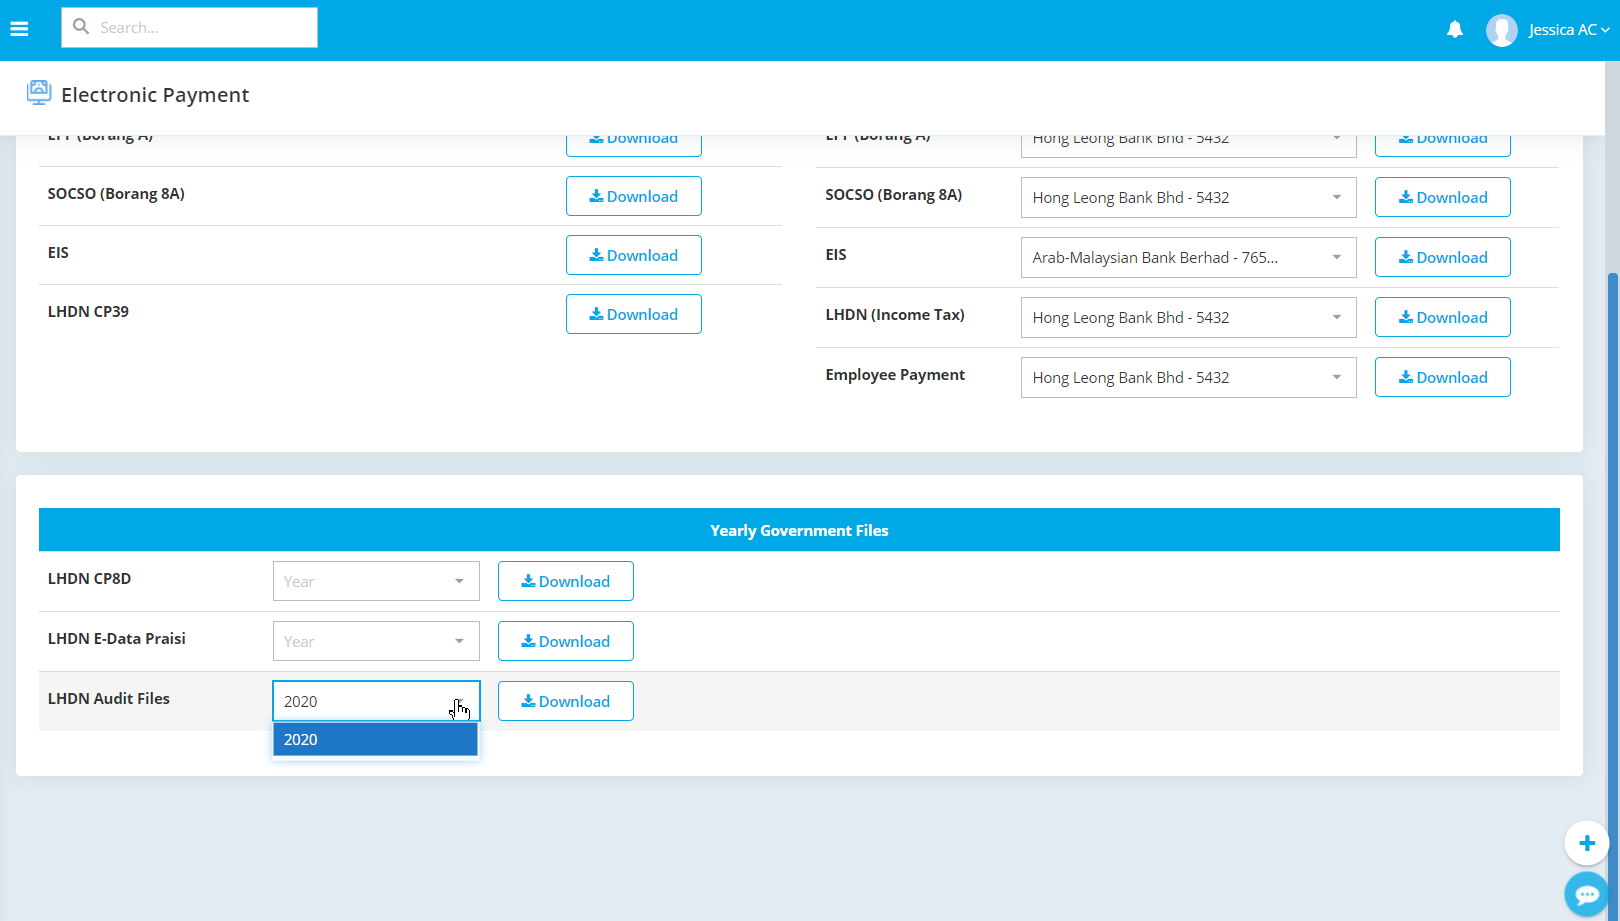Screen dimensions: 1620x921
Task: Open the EIS bank dropdown
Action: click(1188, 257)
